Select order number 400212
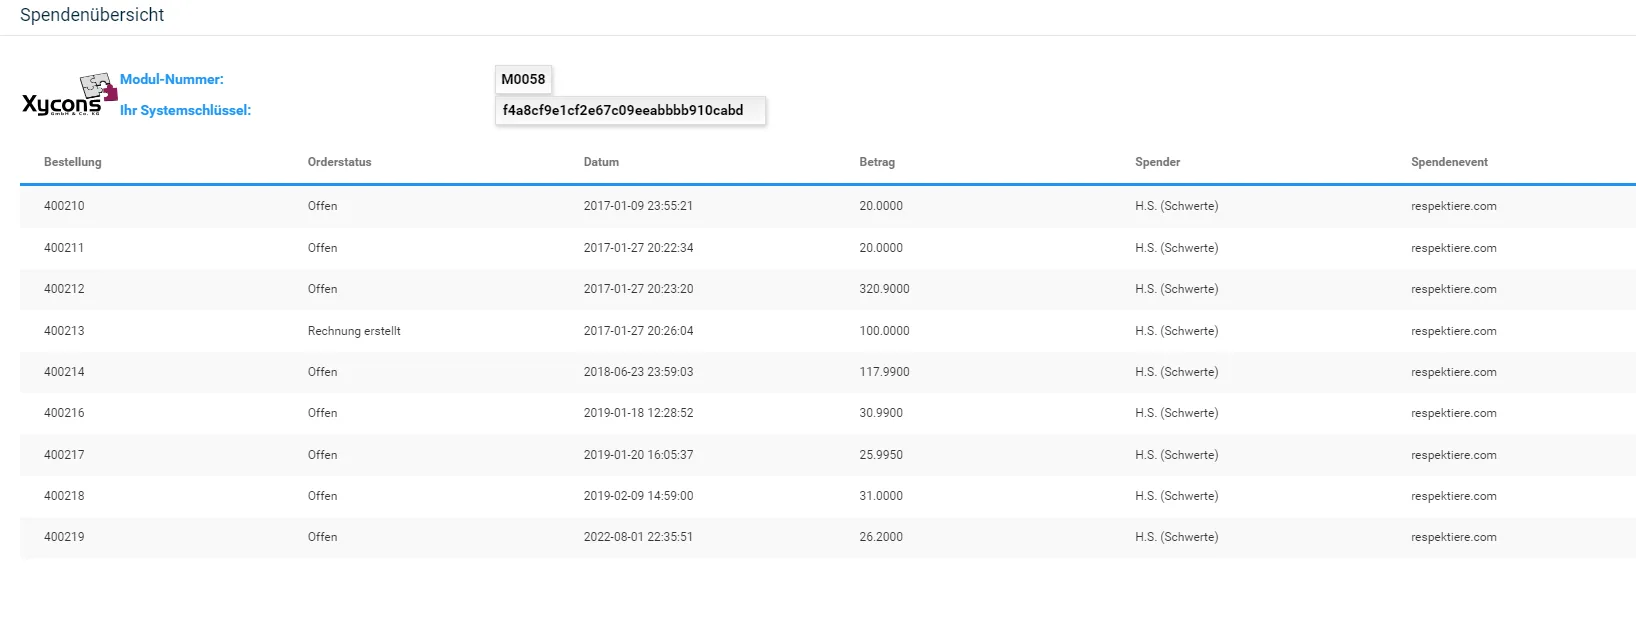Screen dimensions: 1636x623 (64, 289)
